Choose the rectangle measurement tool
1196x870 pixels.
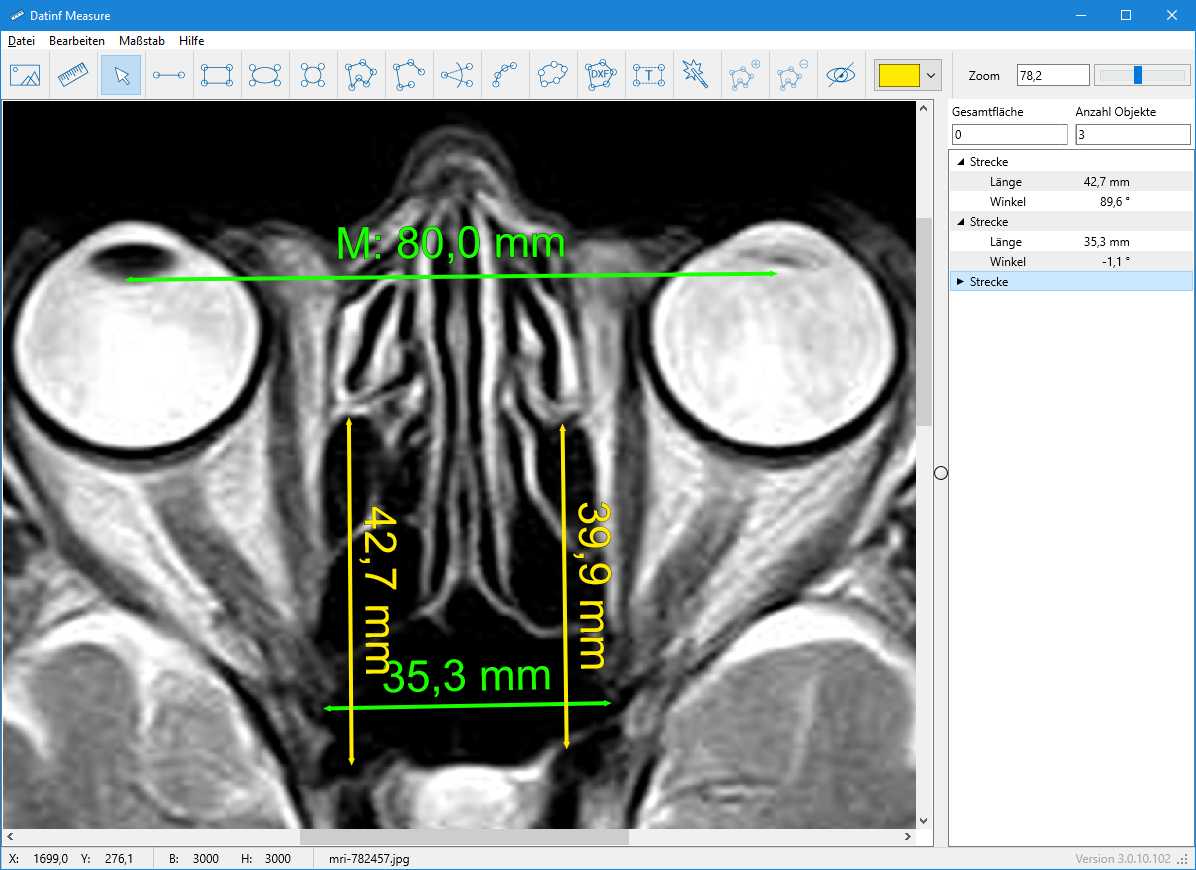pyautogui.click(x=217, y=75)
